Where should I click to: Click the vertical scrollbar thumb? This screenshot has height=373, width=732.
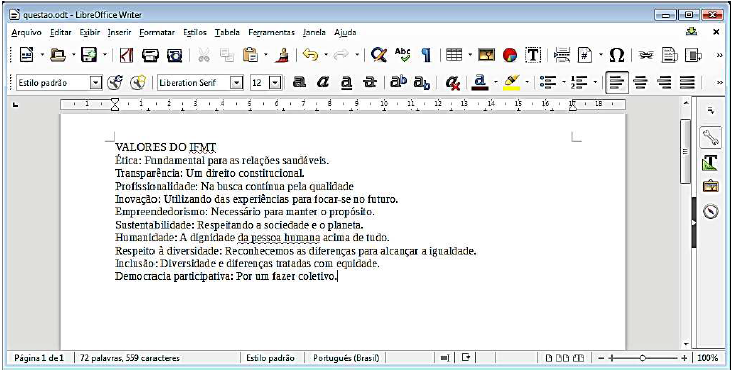coord(685,152)
